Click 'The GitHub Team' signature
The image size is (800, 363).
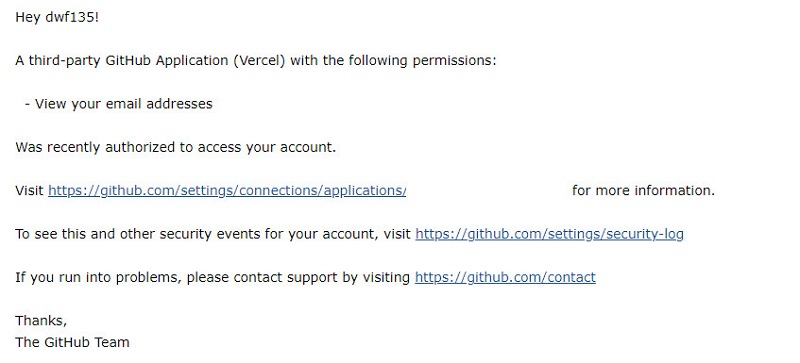[72, 342]
